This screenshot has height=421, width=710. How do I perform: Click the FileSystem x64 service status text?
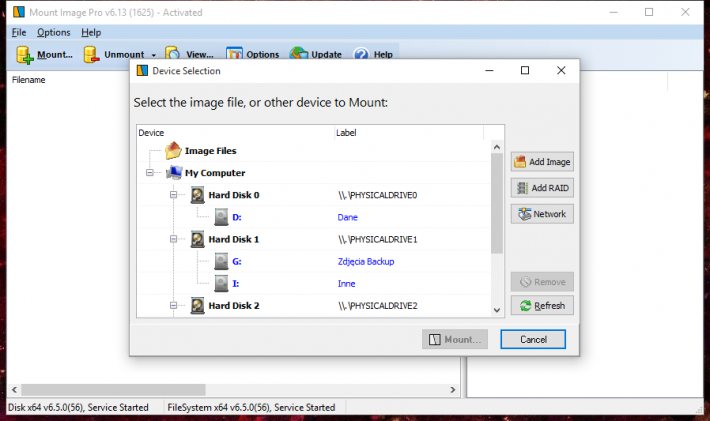251,407
